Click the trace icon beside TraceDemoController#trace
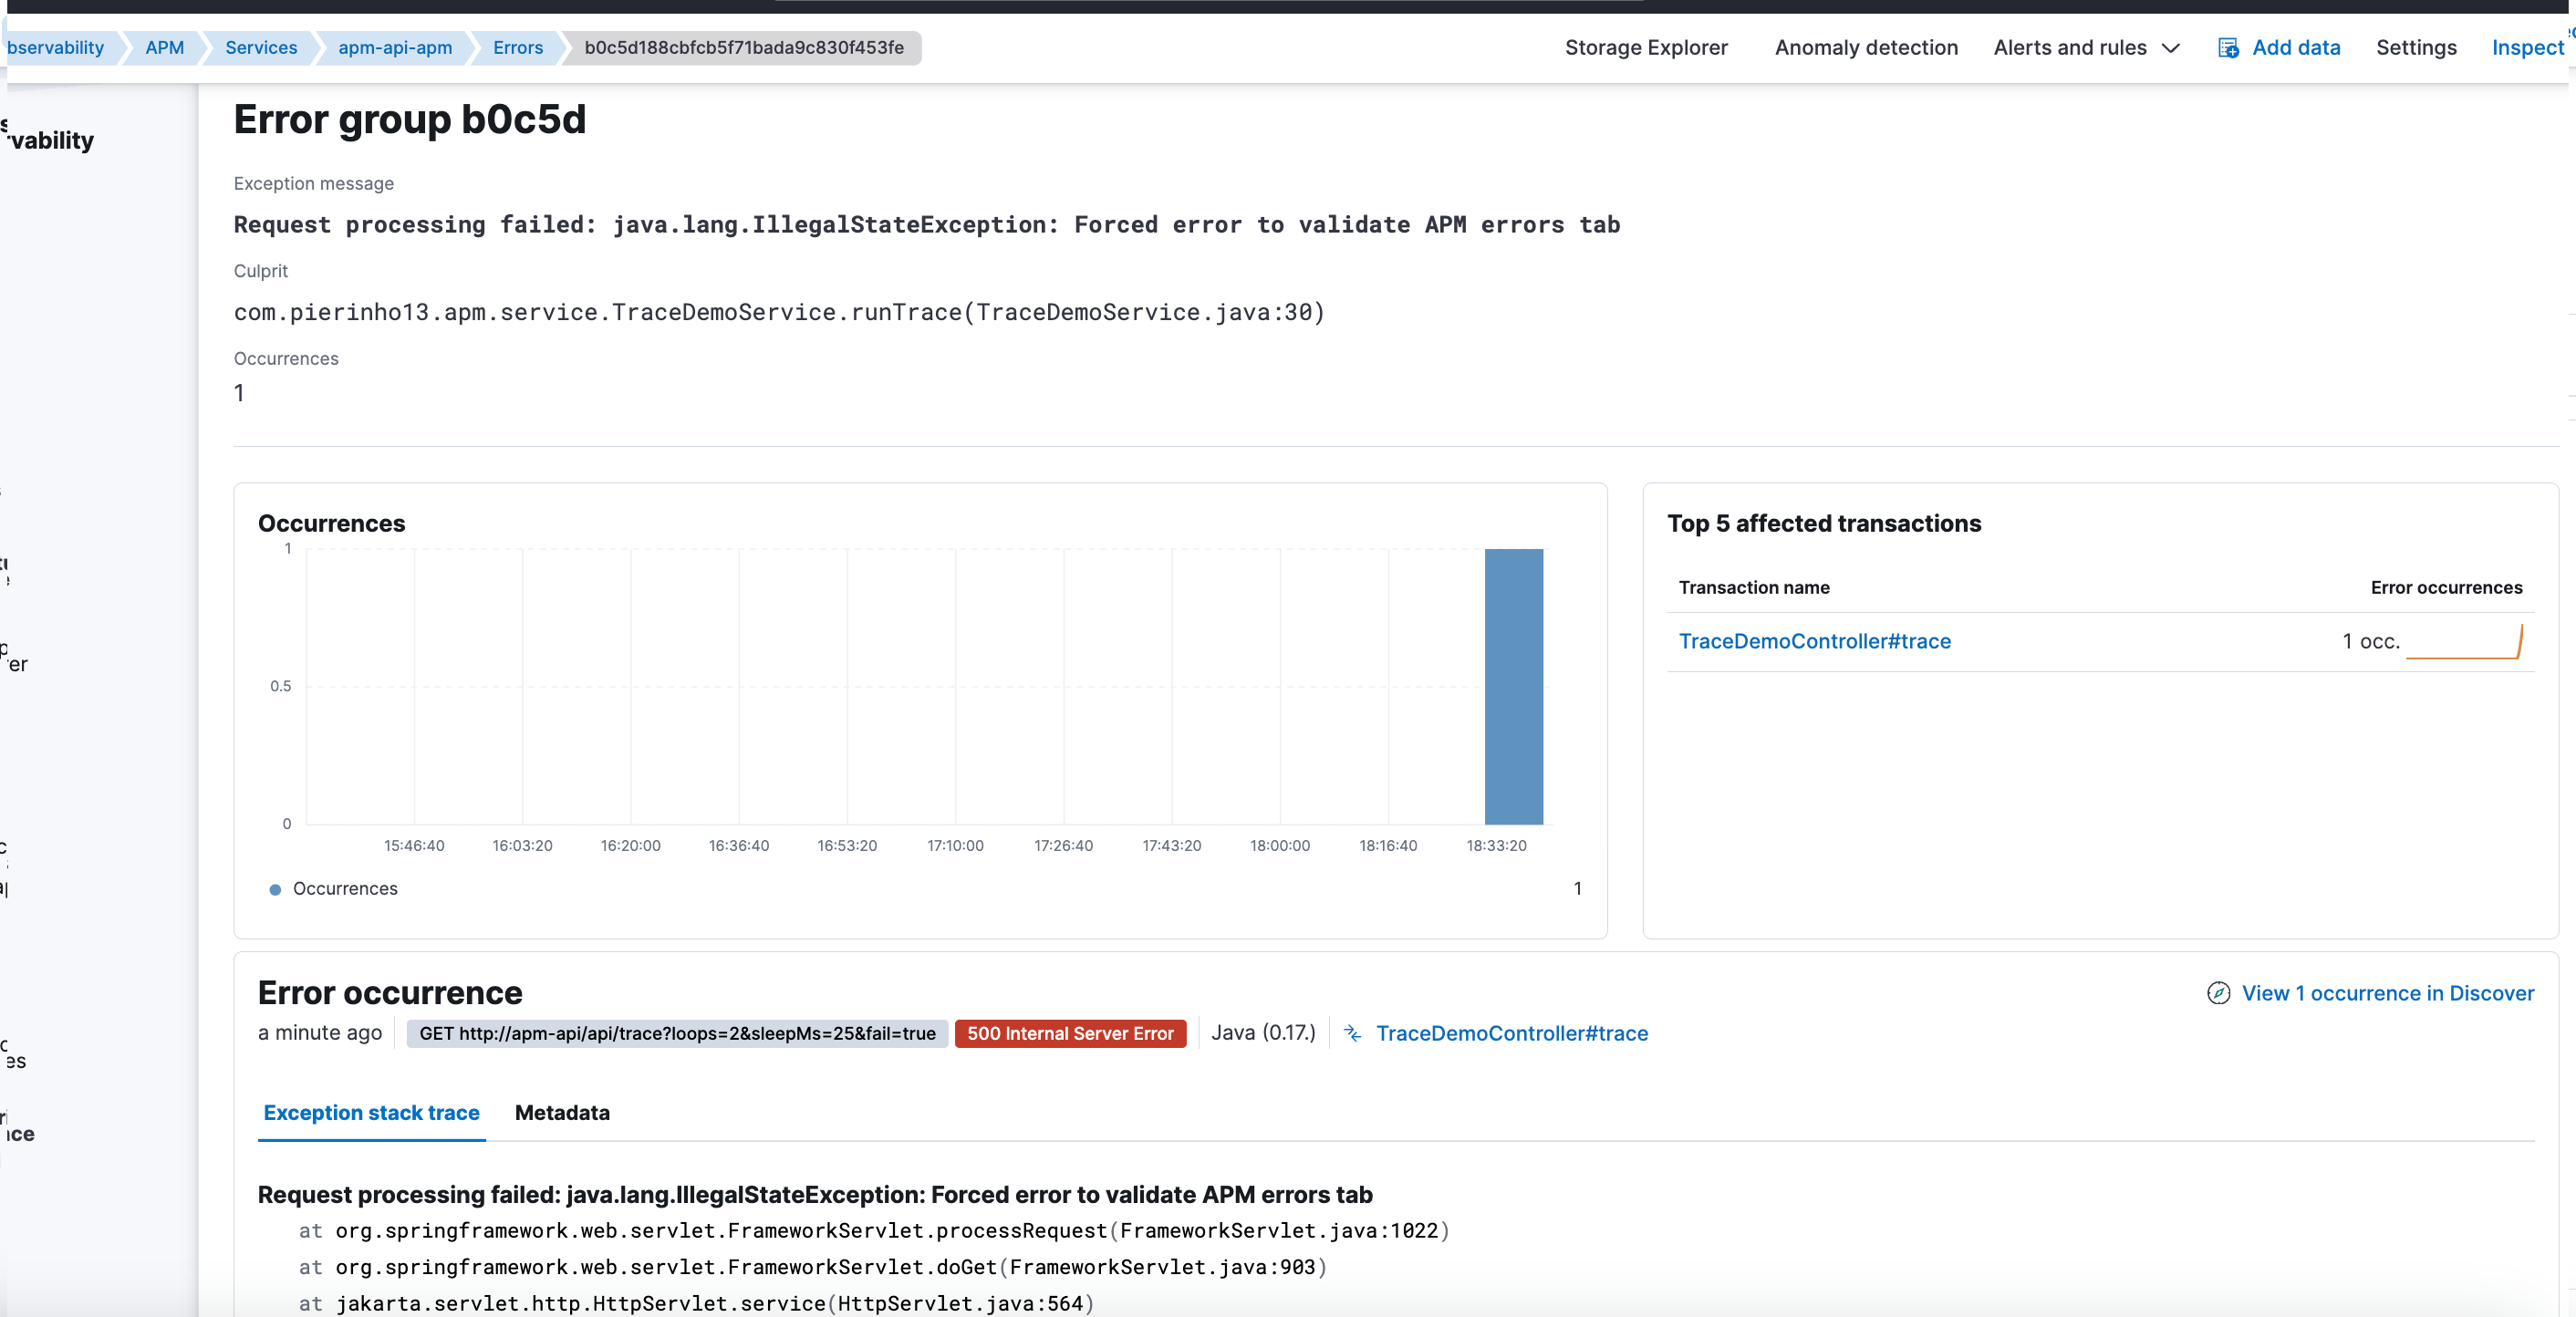Screen dimensions: 2576x1317 [1352, 1033]
